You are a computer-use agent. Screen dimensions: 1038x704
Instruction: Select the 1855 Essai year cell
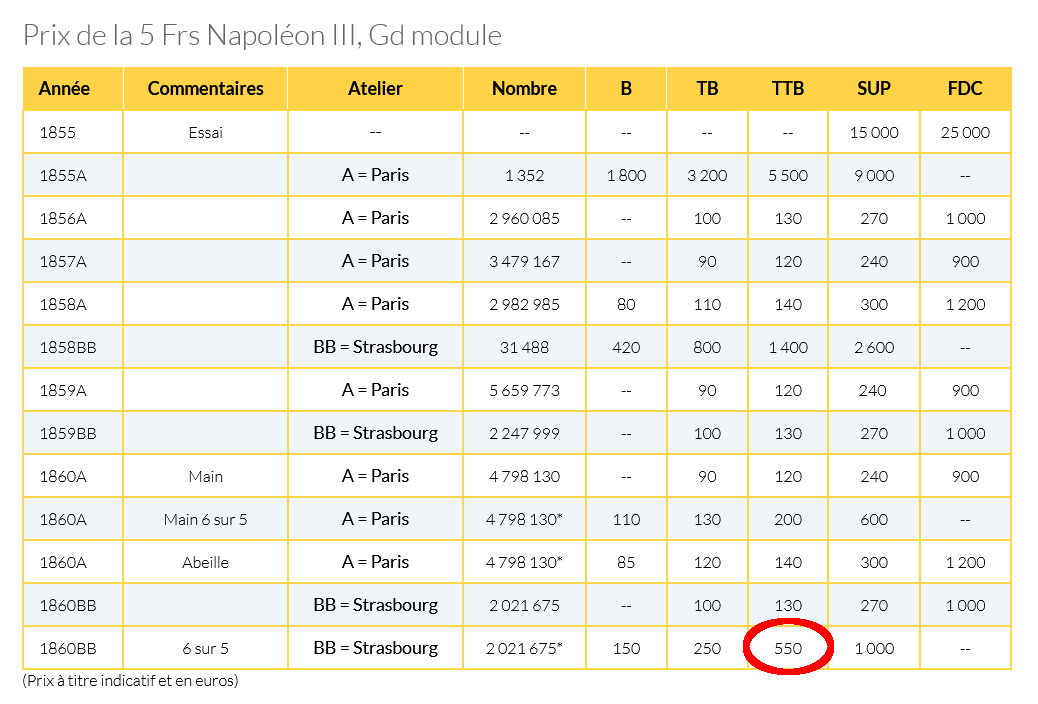[x=58, y=132]
